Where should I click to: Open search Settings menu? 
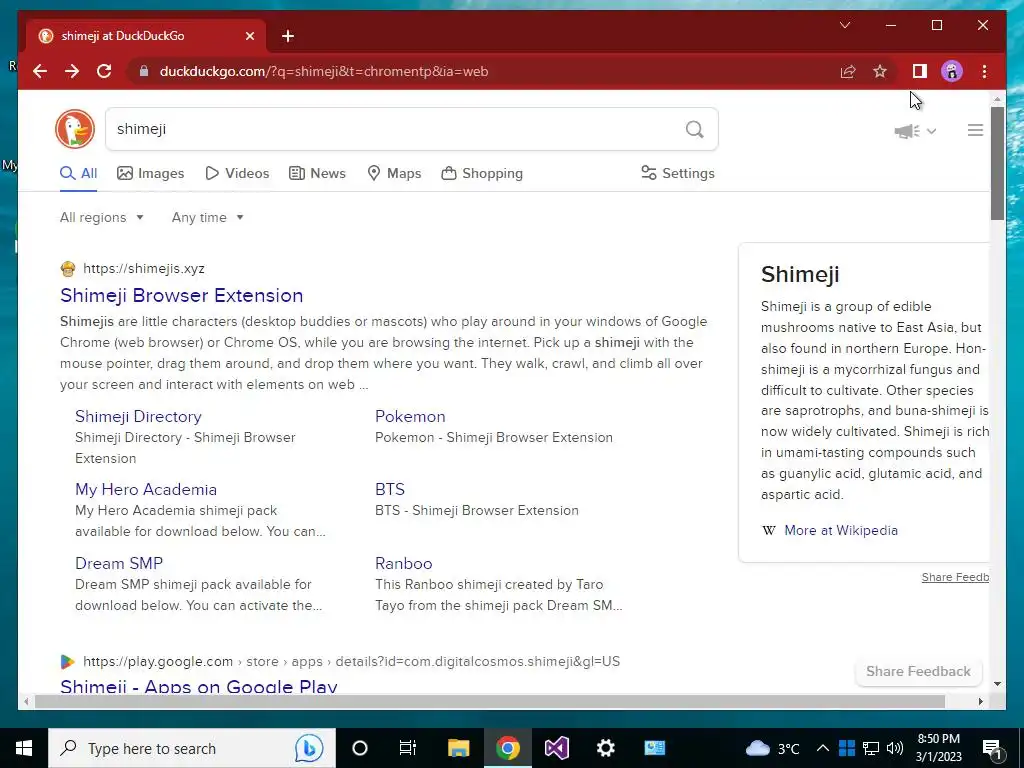(x=678, y=173)
